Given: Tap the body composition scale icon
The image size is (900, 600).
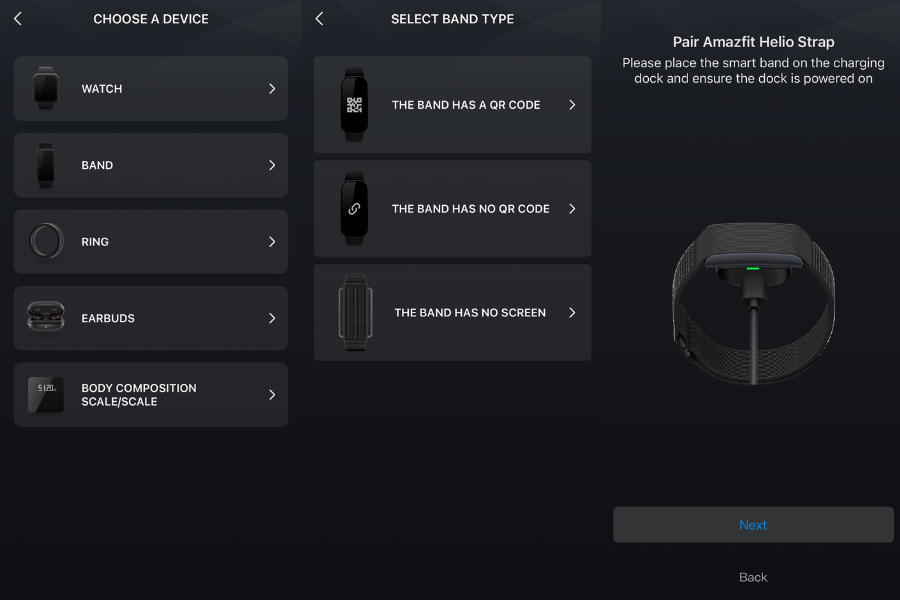Looking at the screenshot, I should click(46, 394).
